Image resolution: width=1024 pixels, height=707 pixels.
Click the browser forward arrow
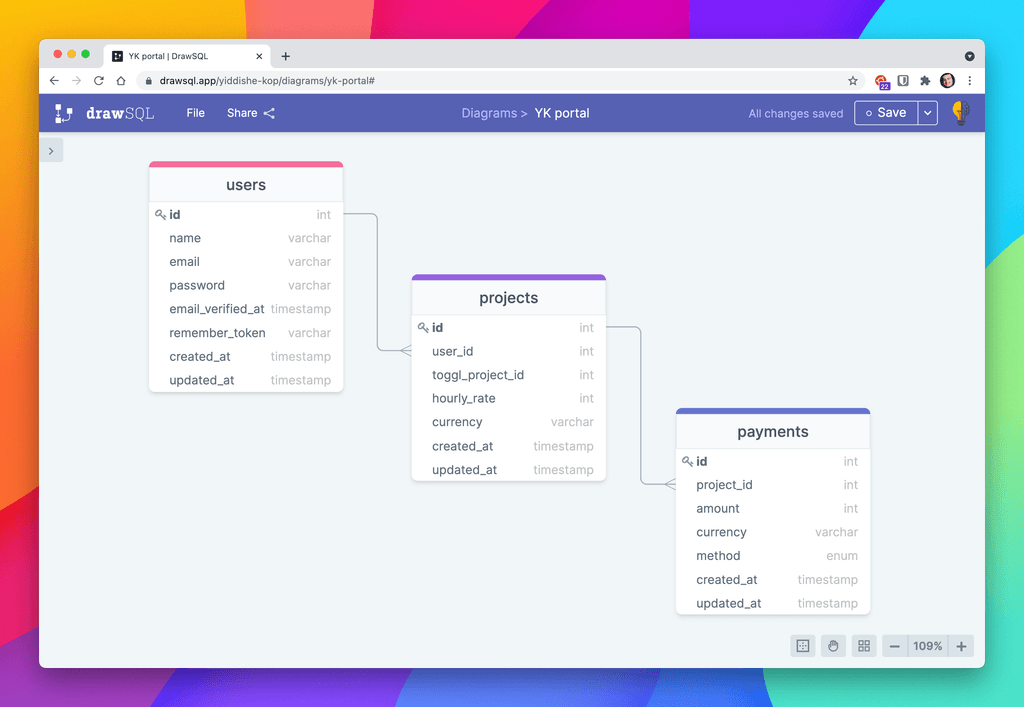pos(76,80)
